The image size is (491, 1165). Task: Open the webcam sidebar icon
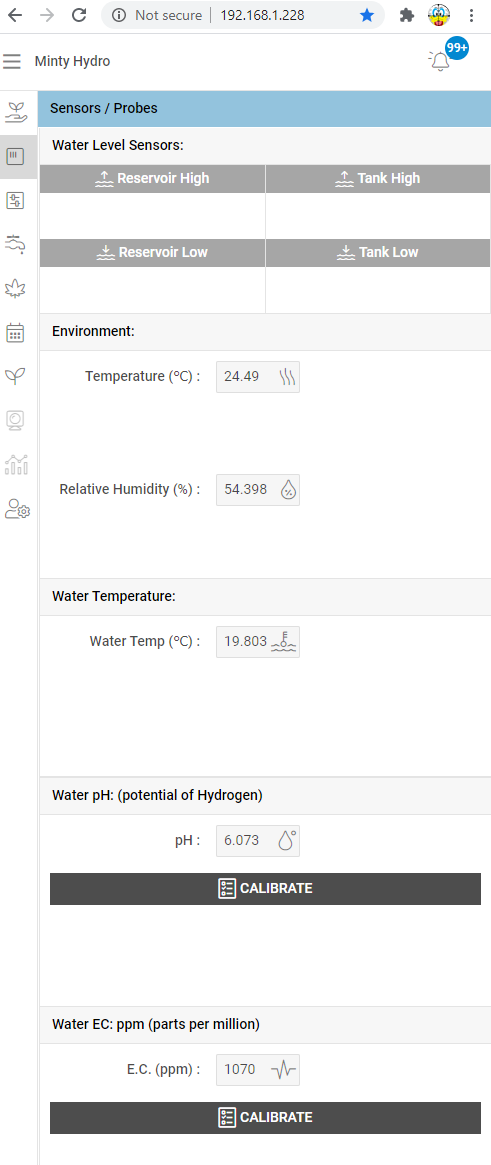click(x=16, y=421)
